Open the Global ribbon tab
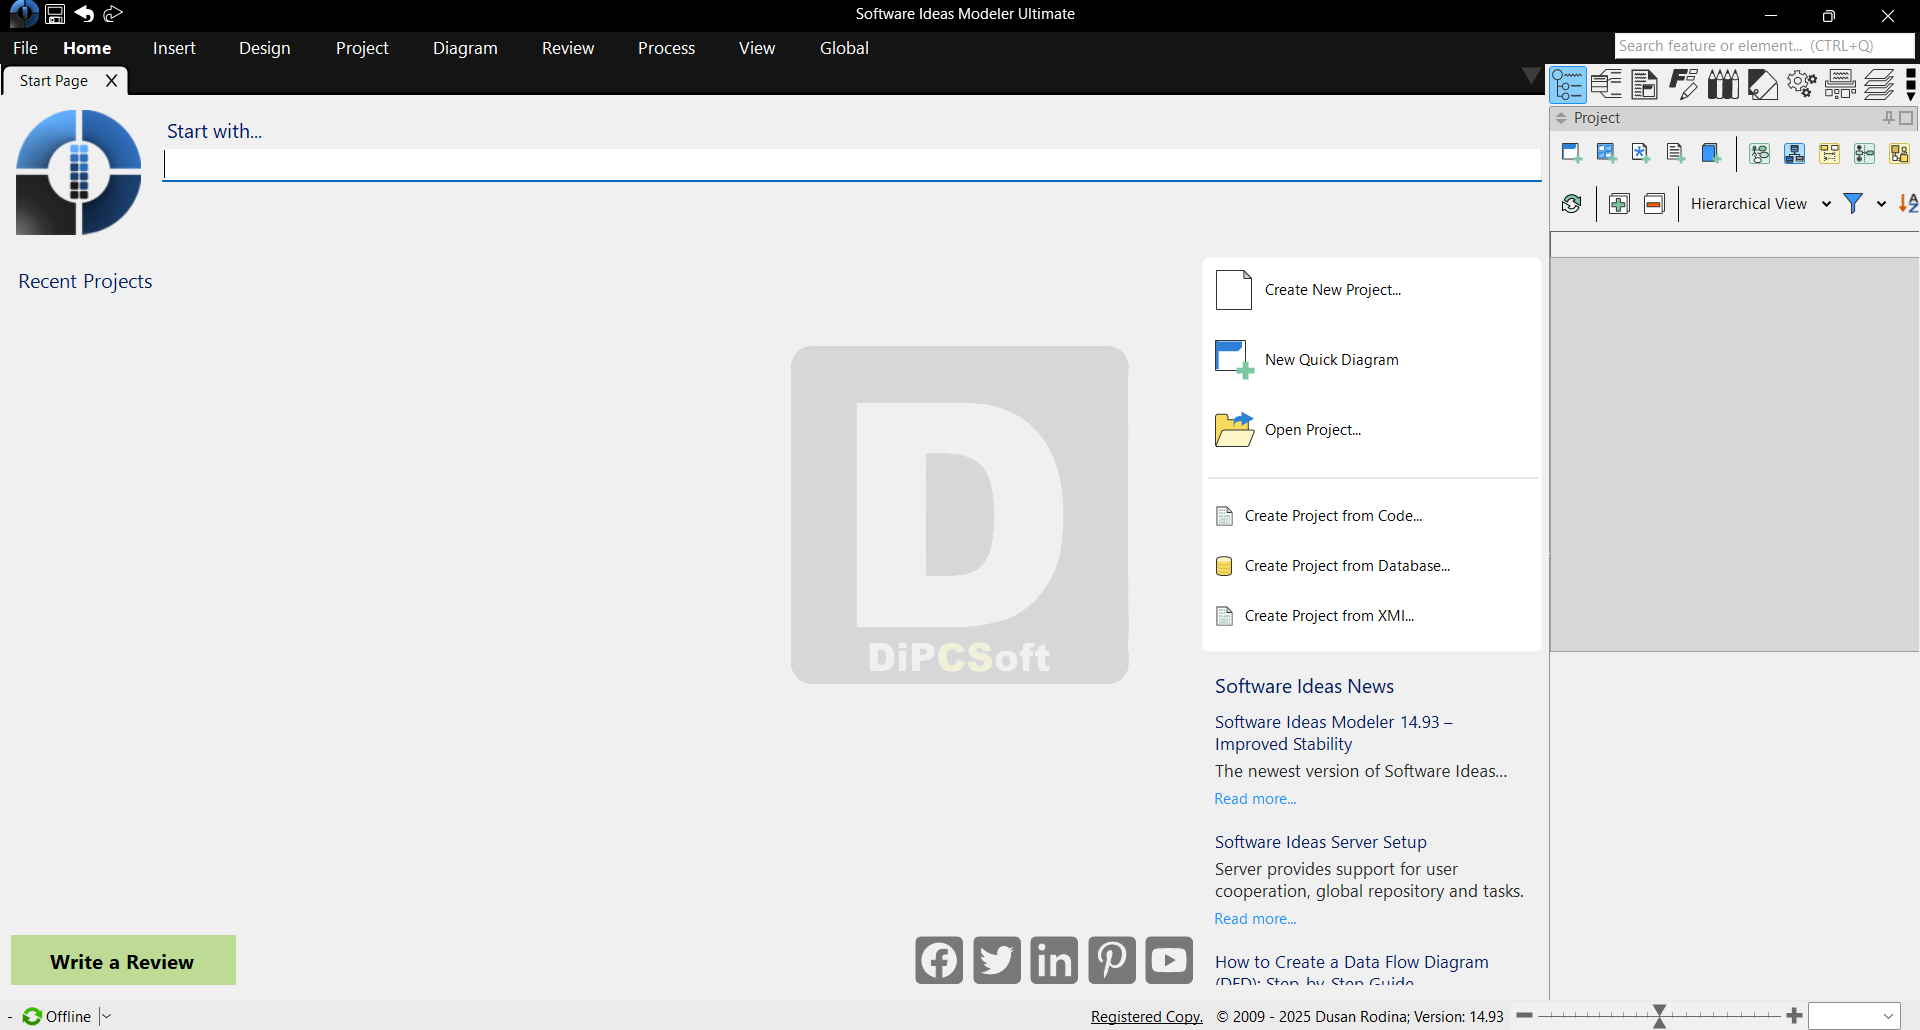 click(844, 48)
